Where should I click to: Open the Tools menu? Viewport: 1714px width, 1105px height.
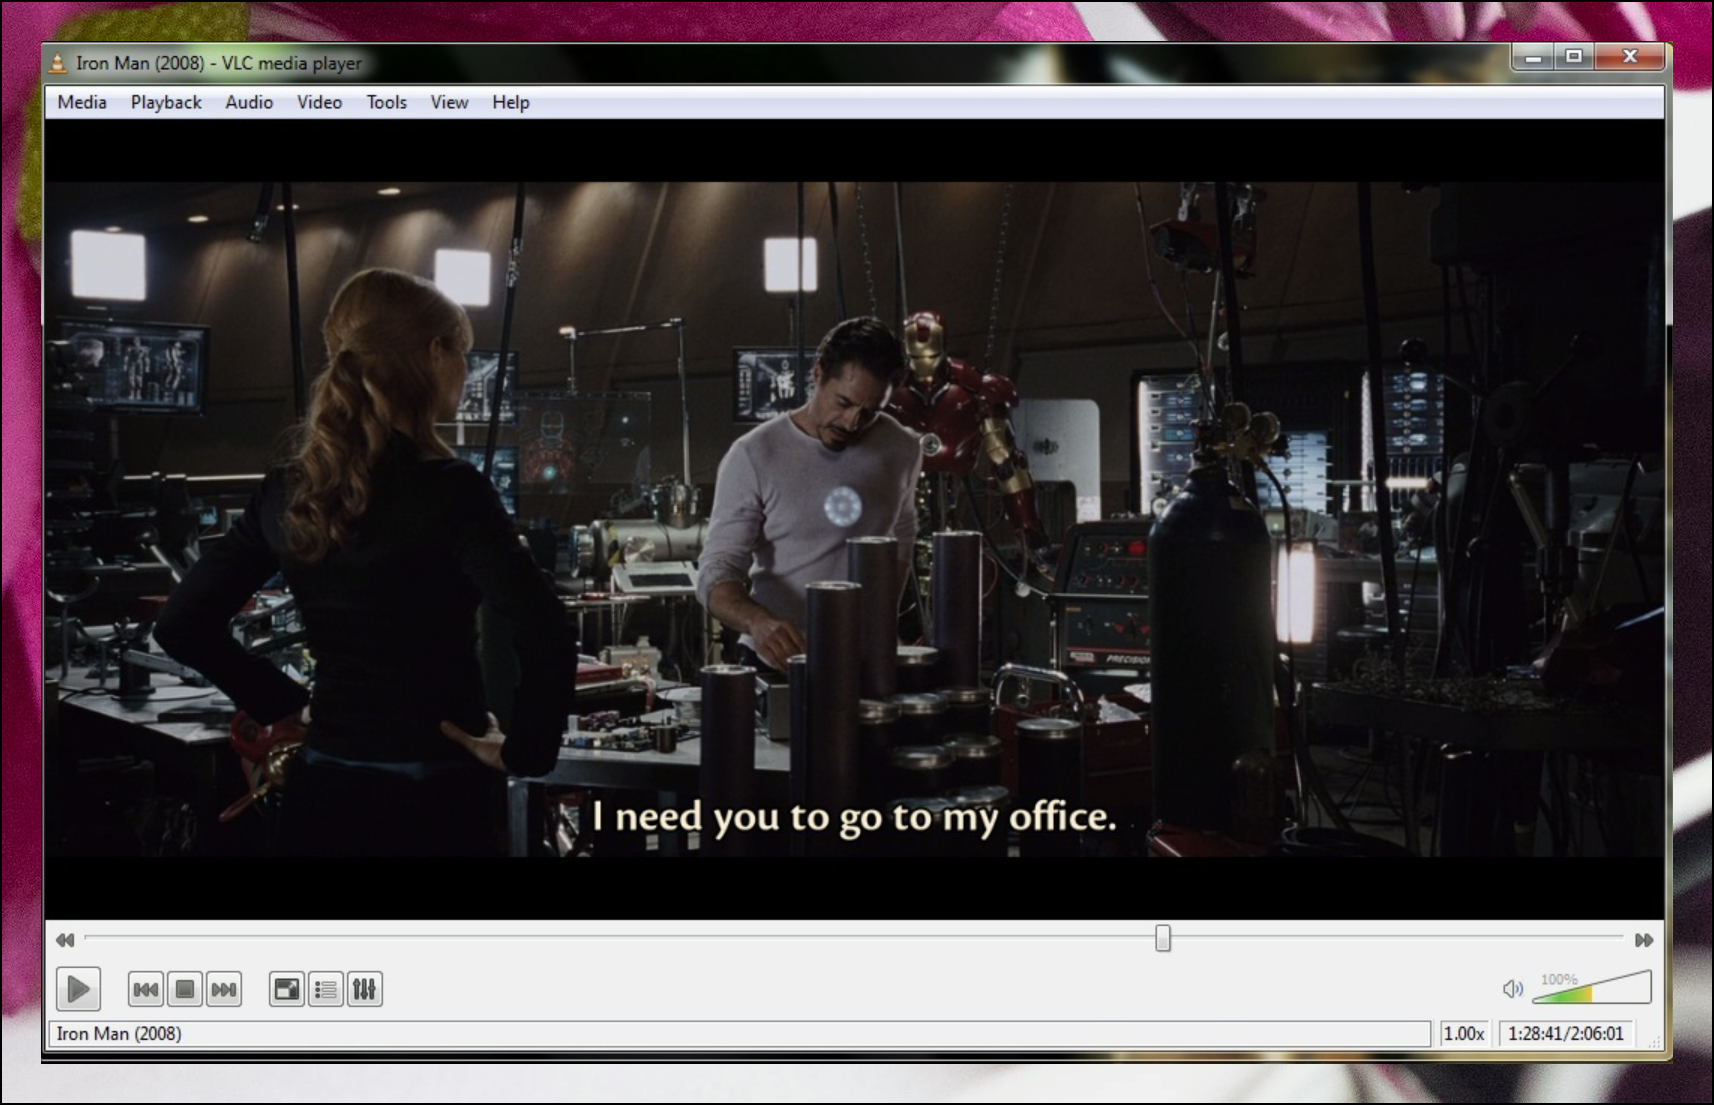[x=386, y=102]
